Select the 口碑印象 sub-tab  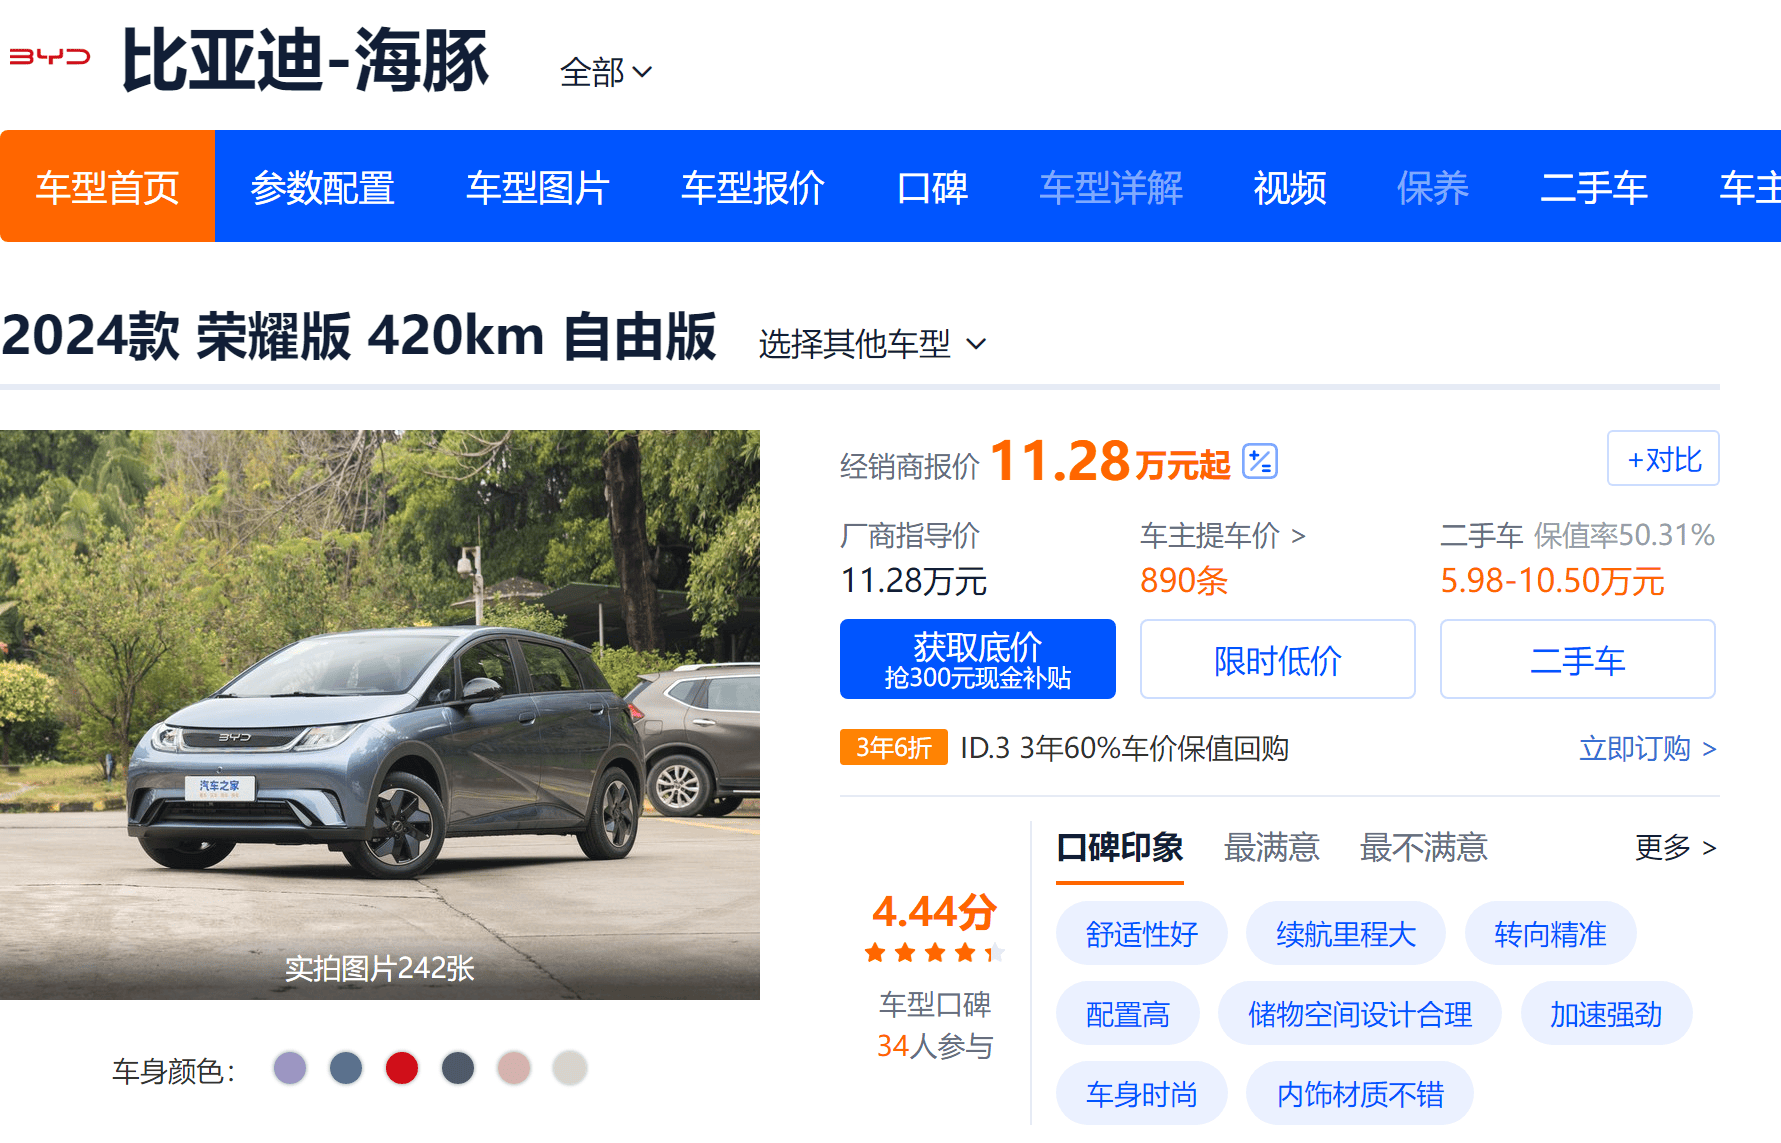1119,848
